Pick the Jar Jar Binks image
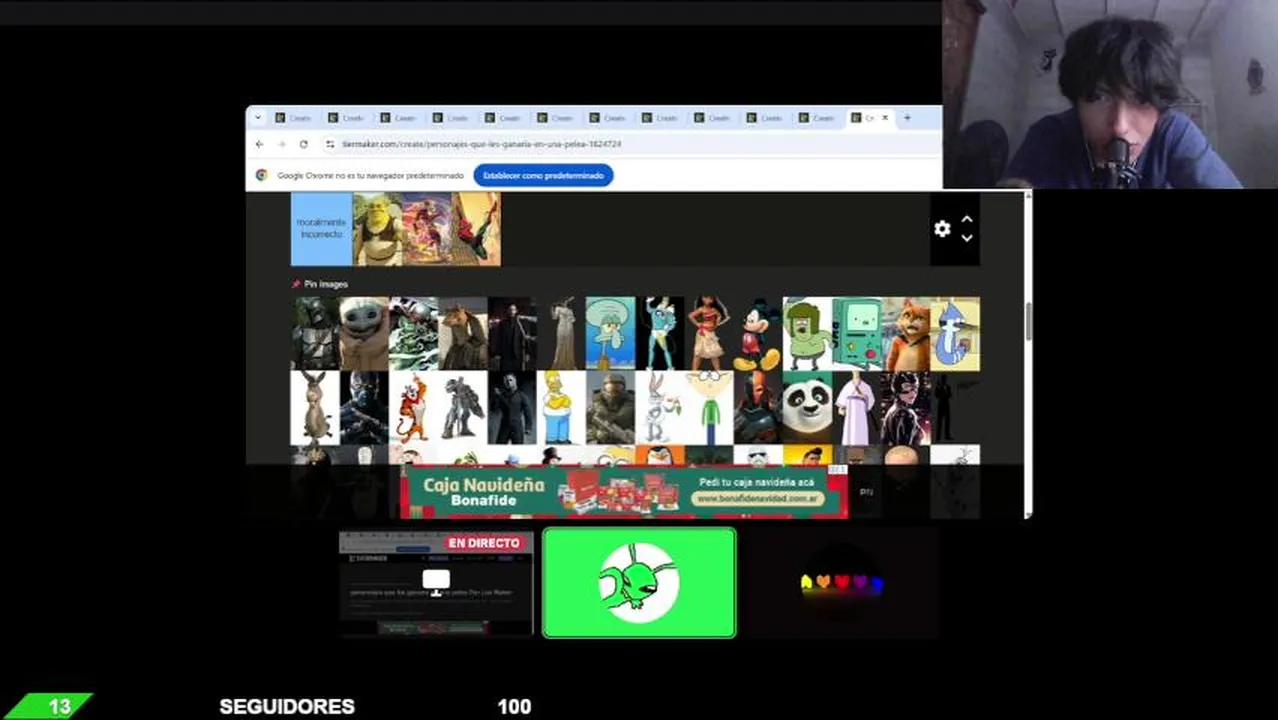This screenshot has height=720, width=1278. pos(463,334)
